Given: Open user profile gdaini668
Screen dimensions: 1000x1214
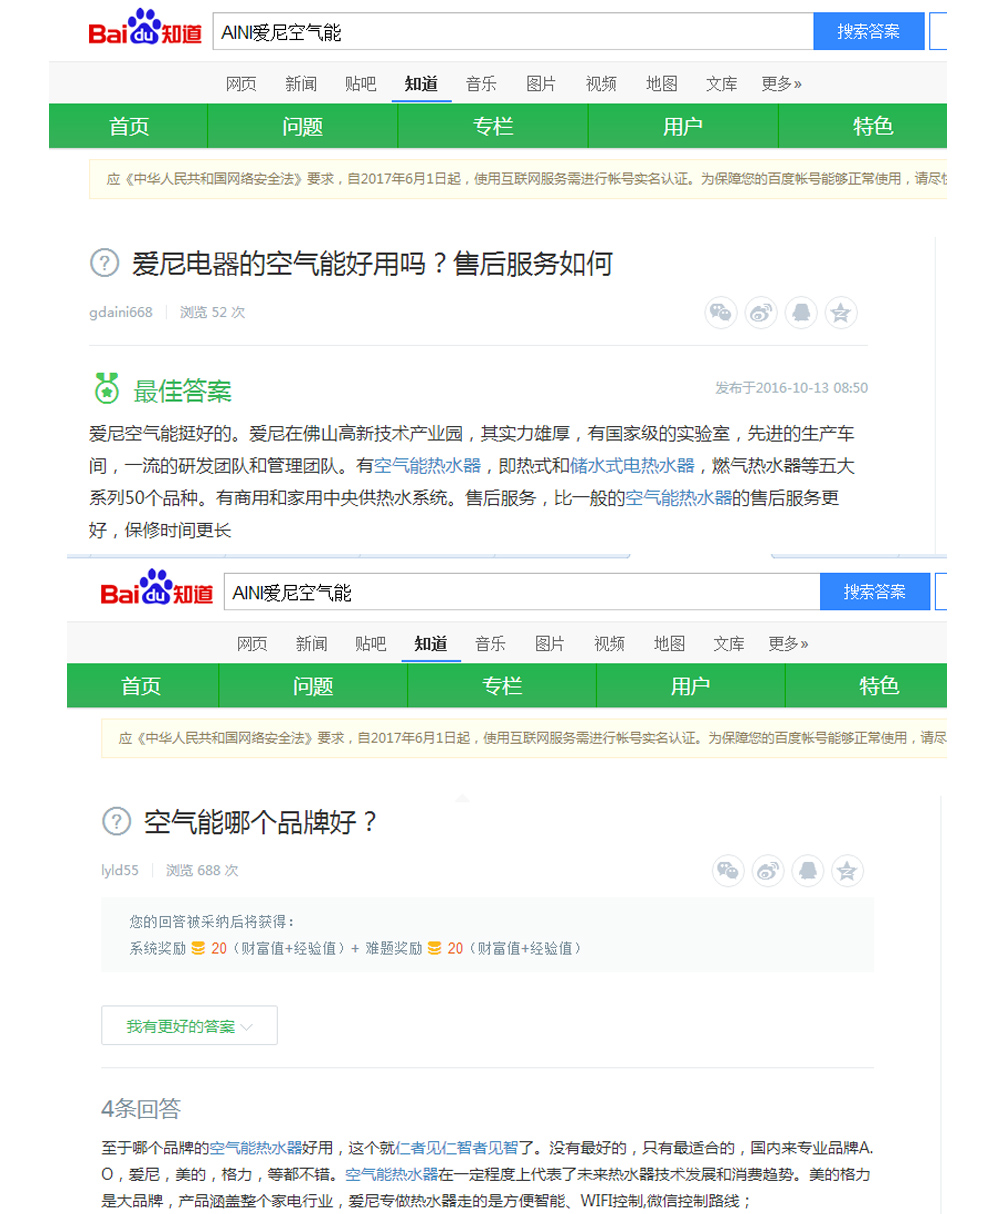Looking at the screenshot, I should point(121,312).
